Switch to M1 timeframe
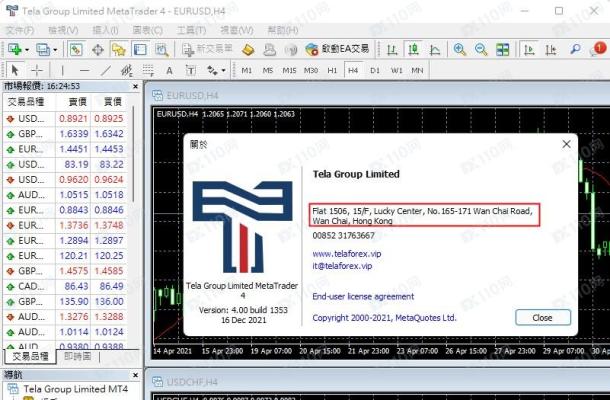610x400 pixels. [x=247, y=70]
